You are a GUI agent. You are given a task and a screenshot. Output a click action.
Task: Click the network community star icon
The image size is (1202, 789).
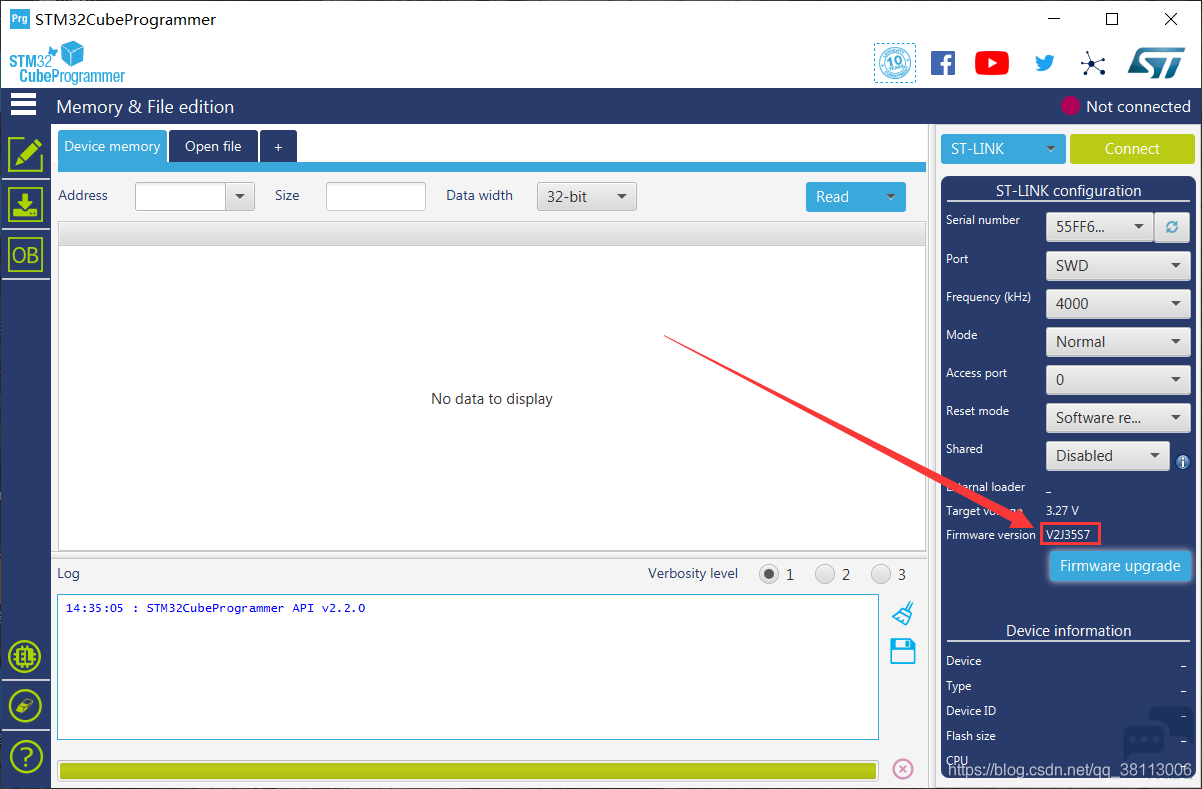tap(1093, 64)
